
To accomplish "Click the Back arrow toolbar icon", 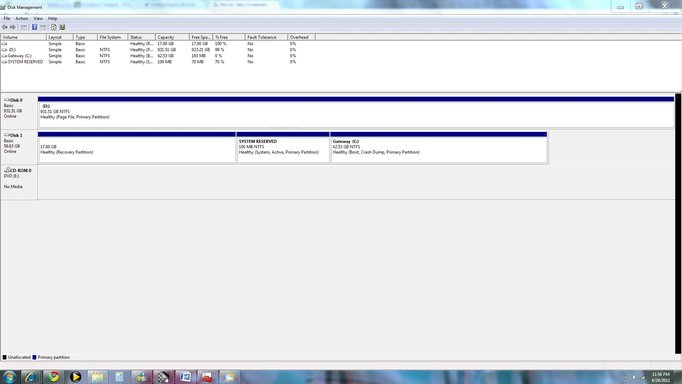I will coord(5,27).
